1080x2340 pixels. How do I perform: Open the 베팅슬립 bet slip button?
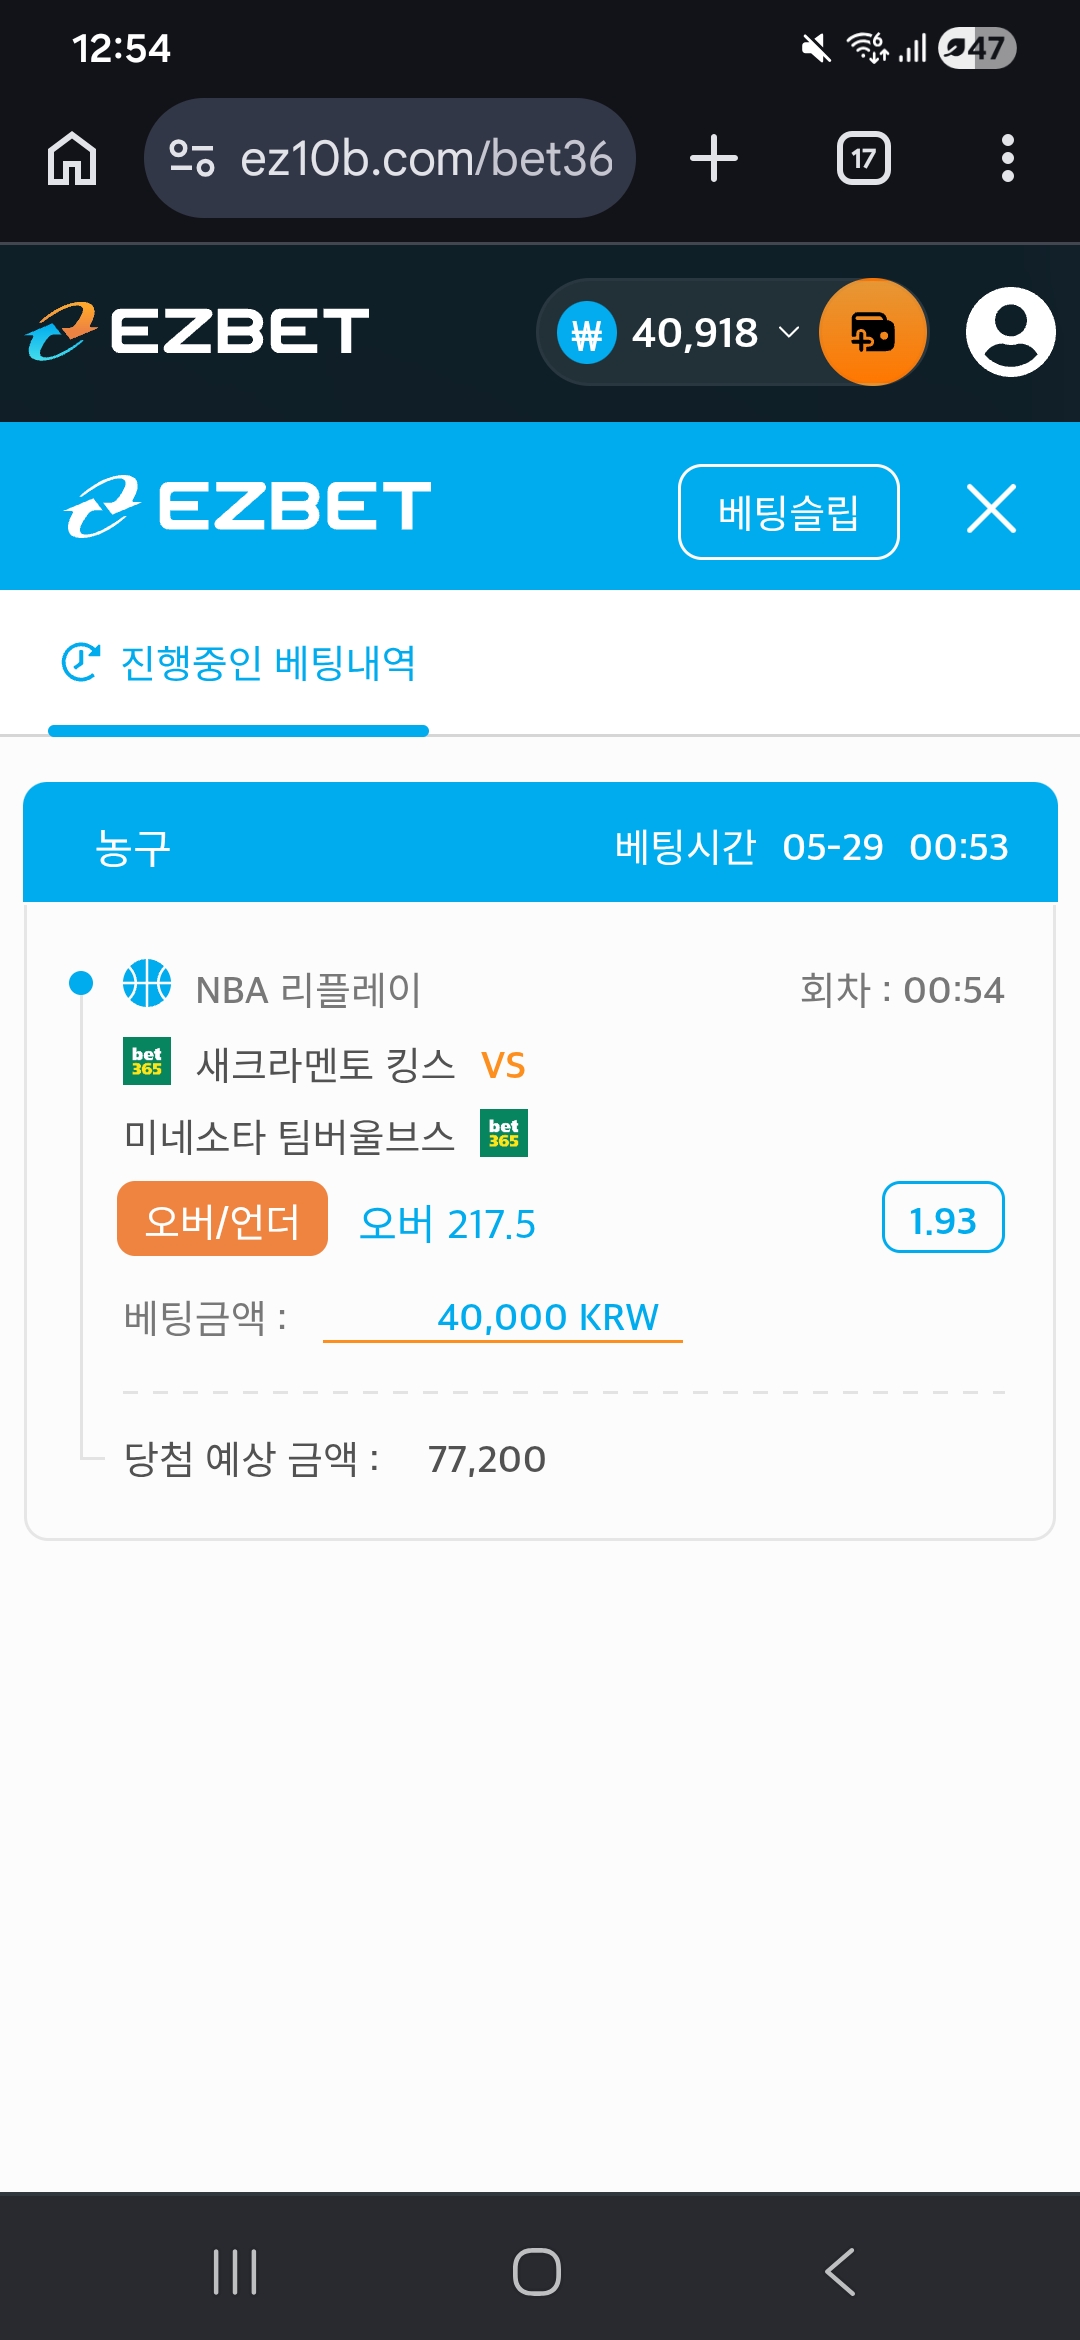(x=789, y=512)
